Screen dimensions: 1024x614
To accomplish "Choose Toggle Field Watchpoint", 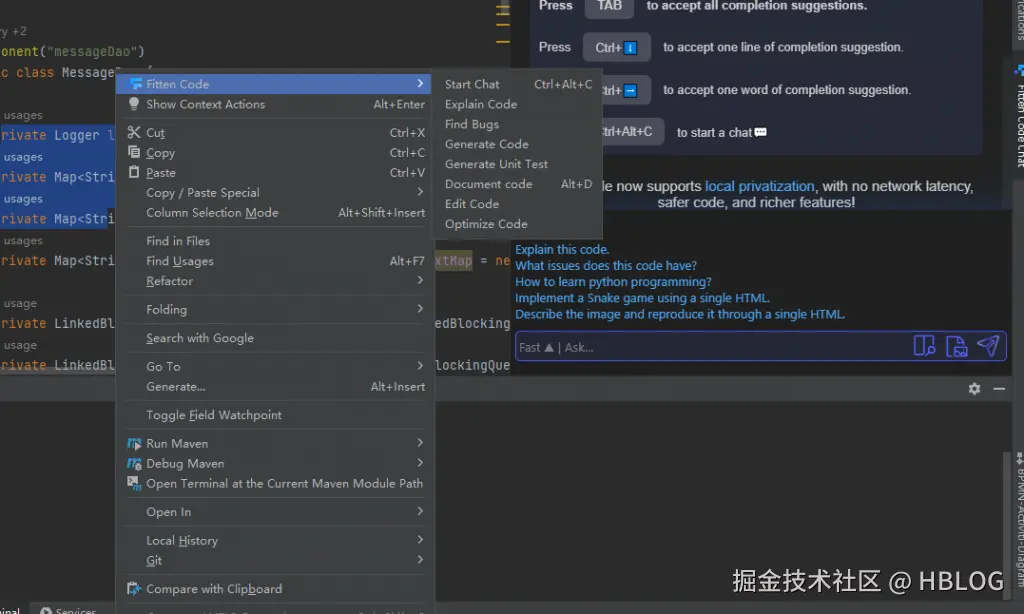I will click(x=275, y=415).
